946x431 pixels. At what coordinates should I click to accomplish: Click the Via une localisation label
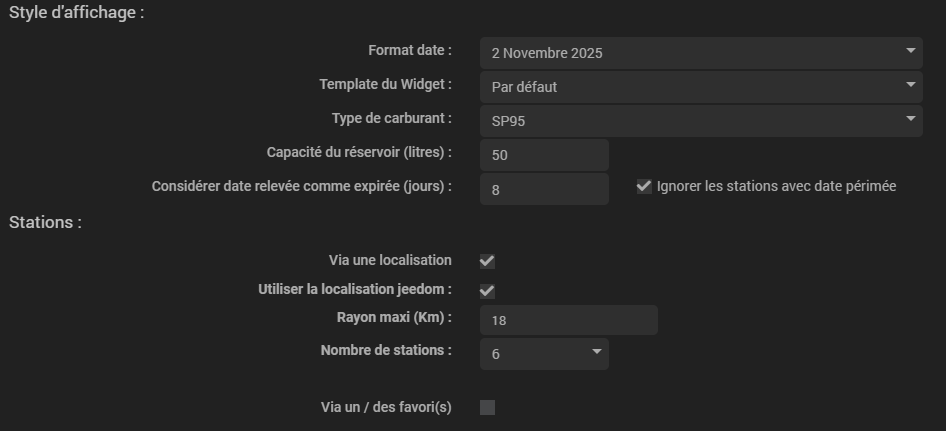click(x=390, y=260)
